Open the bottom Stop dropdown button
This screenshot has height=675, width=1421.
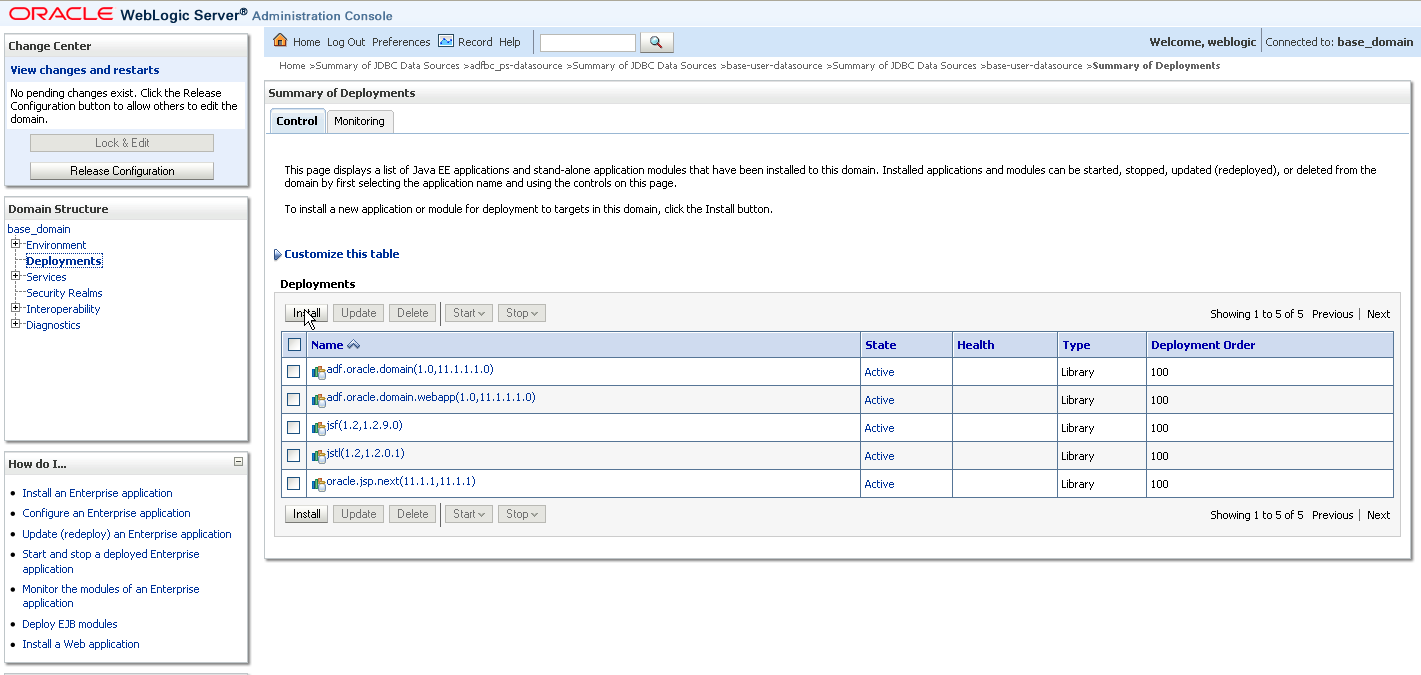coord(522,514)
